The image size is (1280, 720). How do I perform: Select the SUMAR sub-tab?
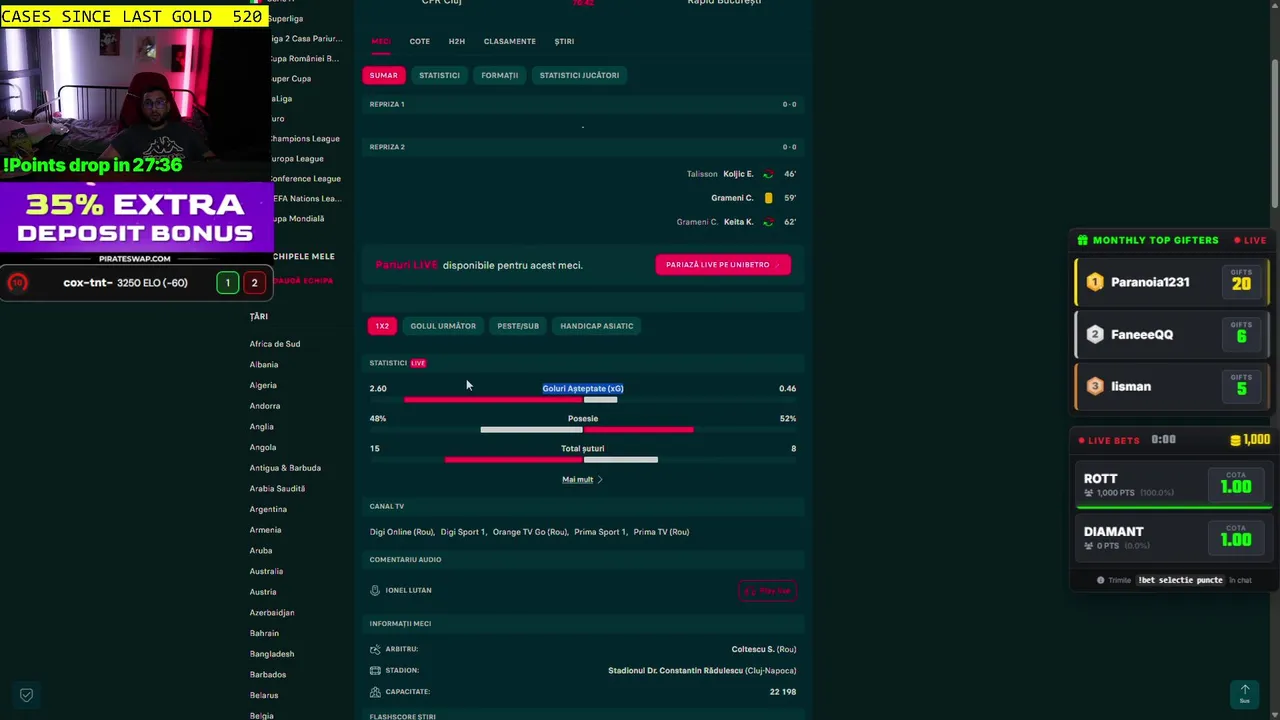click(x=383, y=75)
